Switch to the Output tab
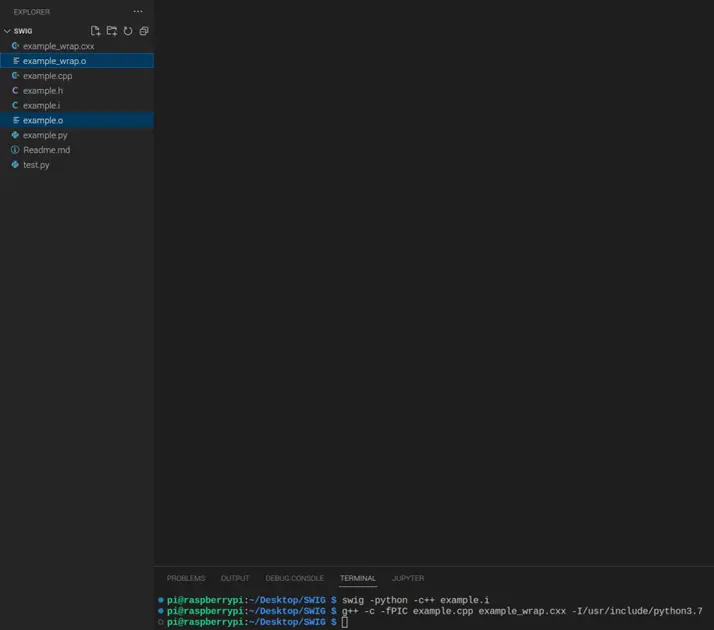This screenshot has height=630, width=714. click(235, 578)
